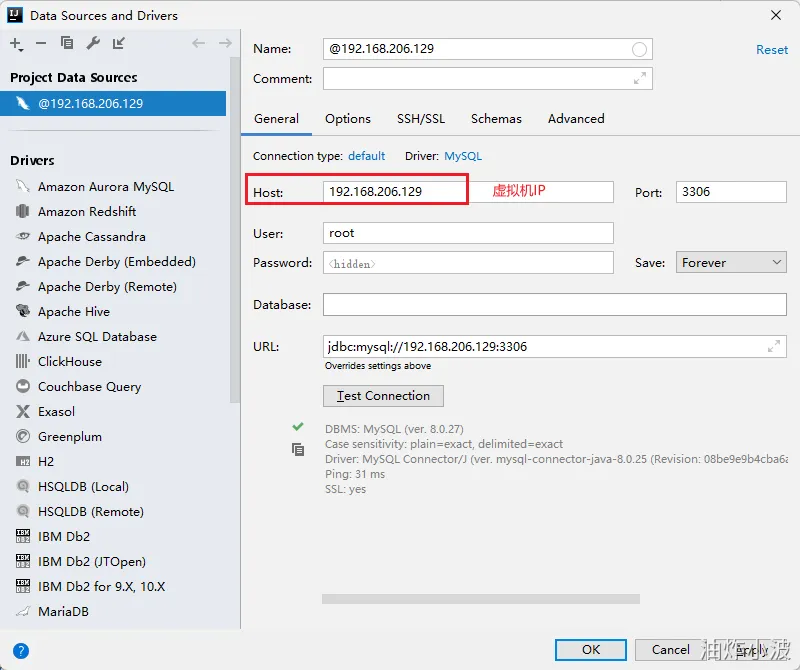Open the connection type 'default' selector

point(366,156)
